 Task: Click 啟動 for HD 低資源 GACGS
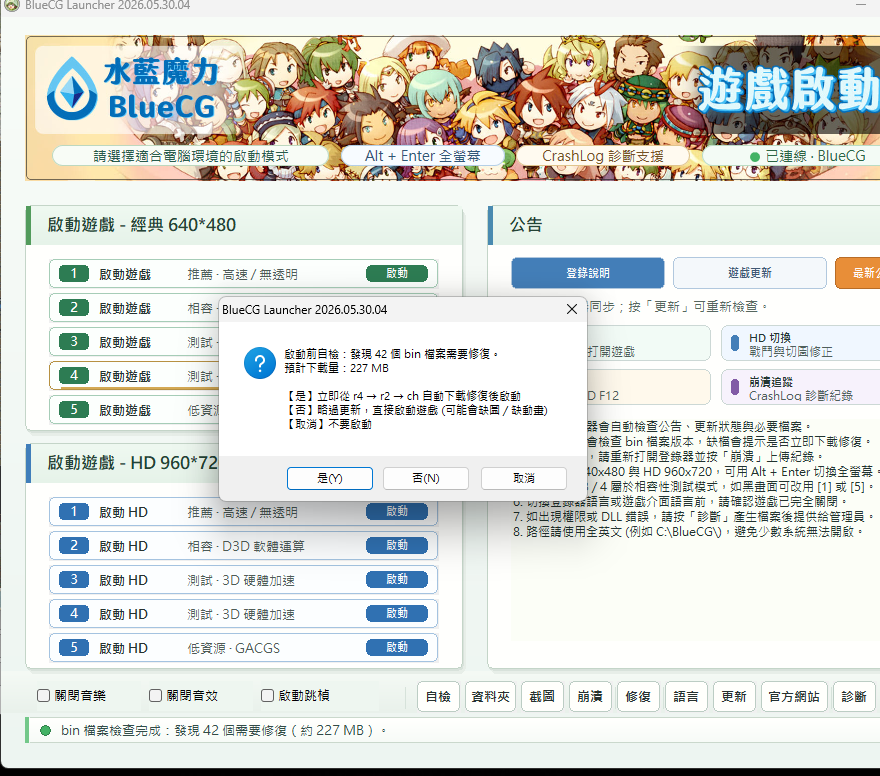click(397, 647)
